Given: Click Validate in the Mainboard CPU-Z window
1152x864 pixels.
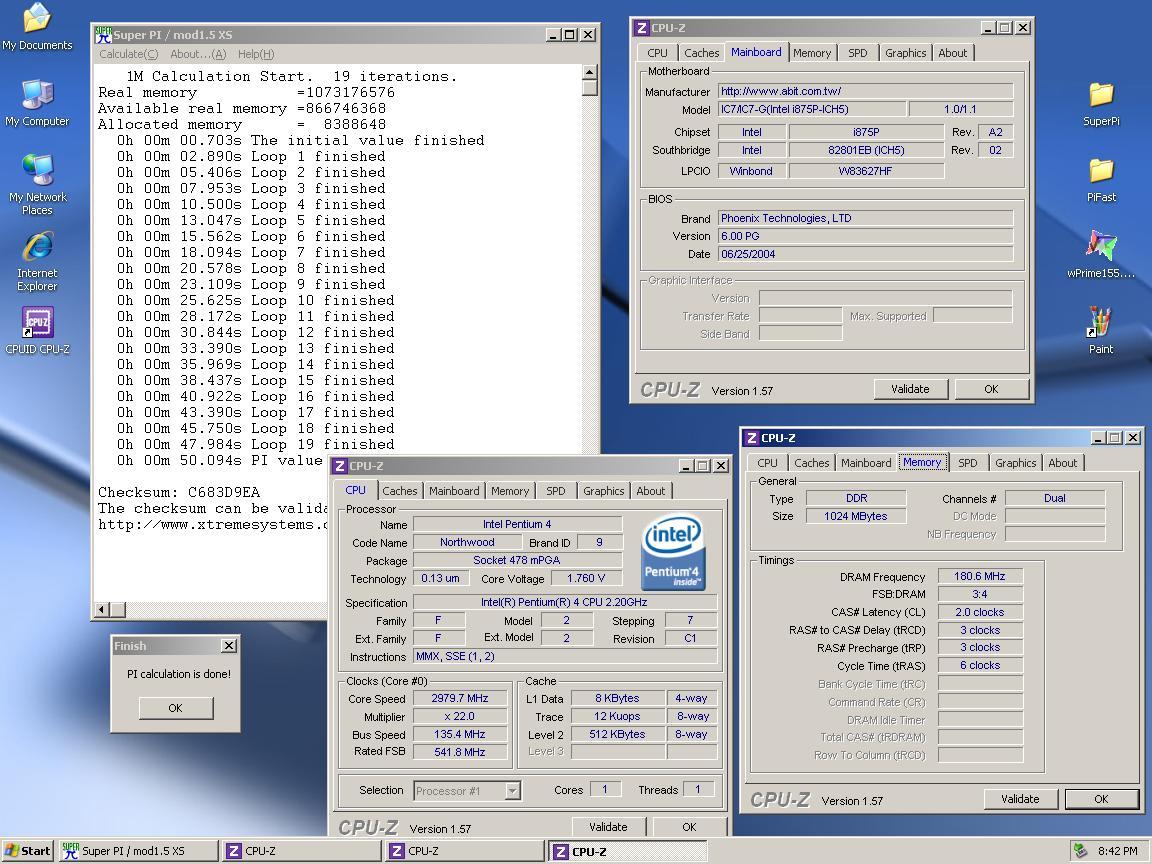Looking at the screenshot, I should pos(910,389).
